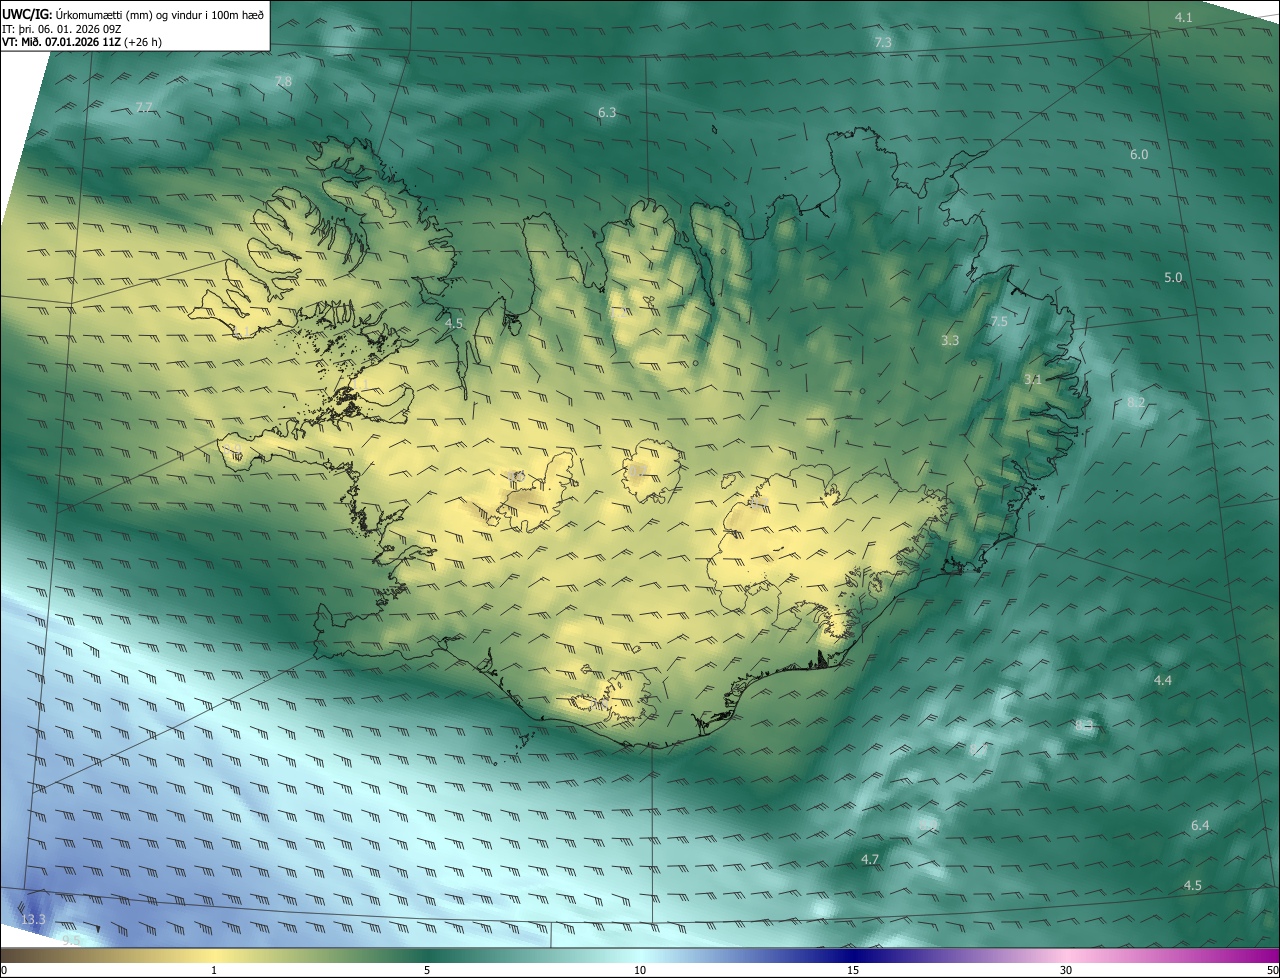
Task: Click the 3.1 value label
Action: point(1033,379)
